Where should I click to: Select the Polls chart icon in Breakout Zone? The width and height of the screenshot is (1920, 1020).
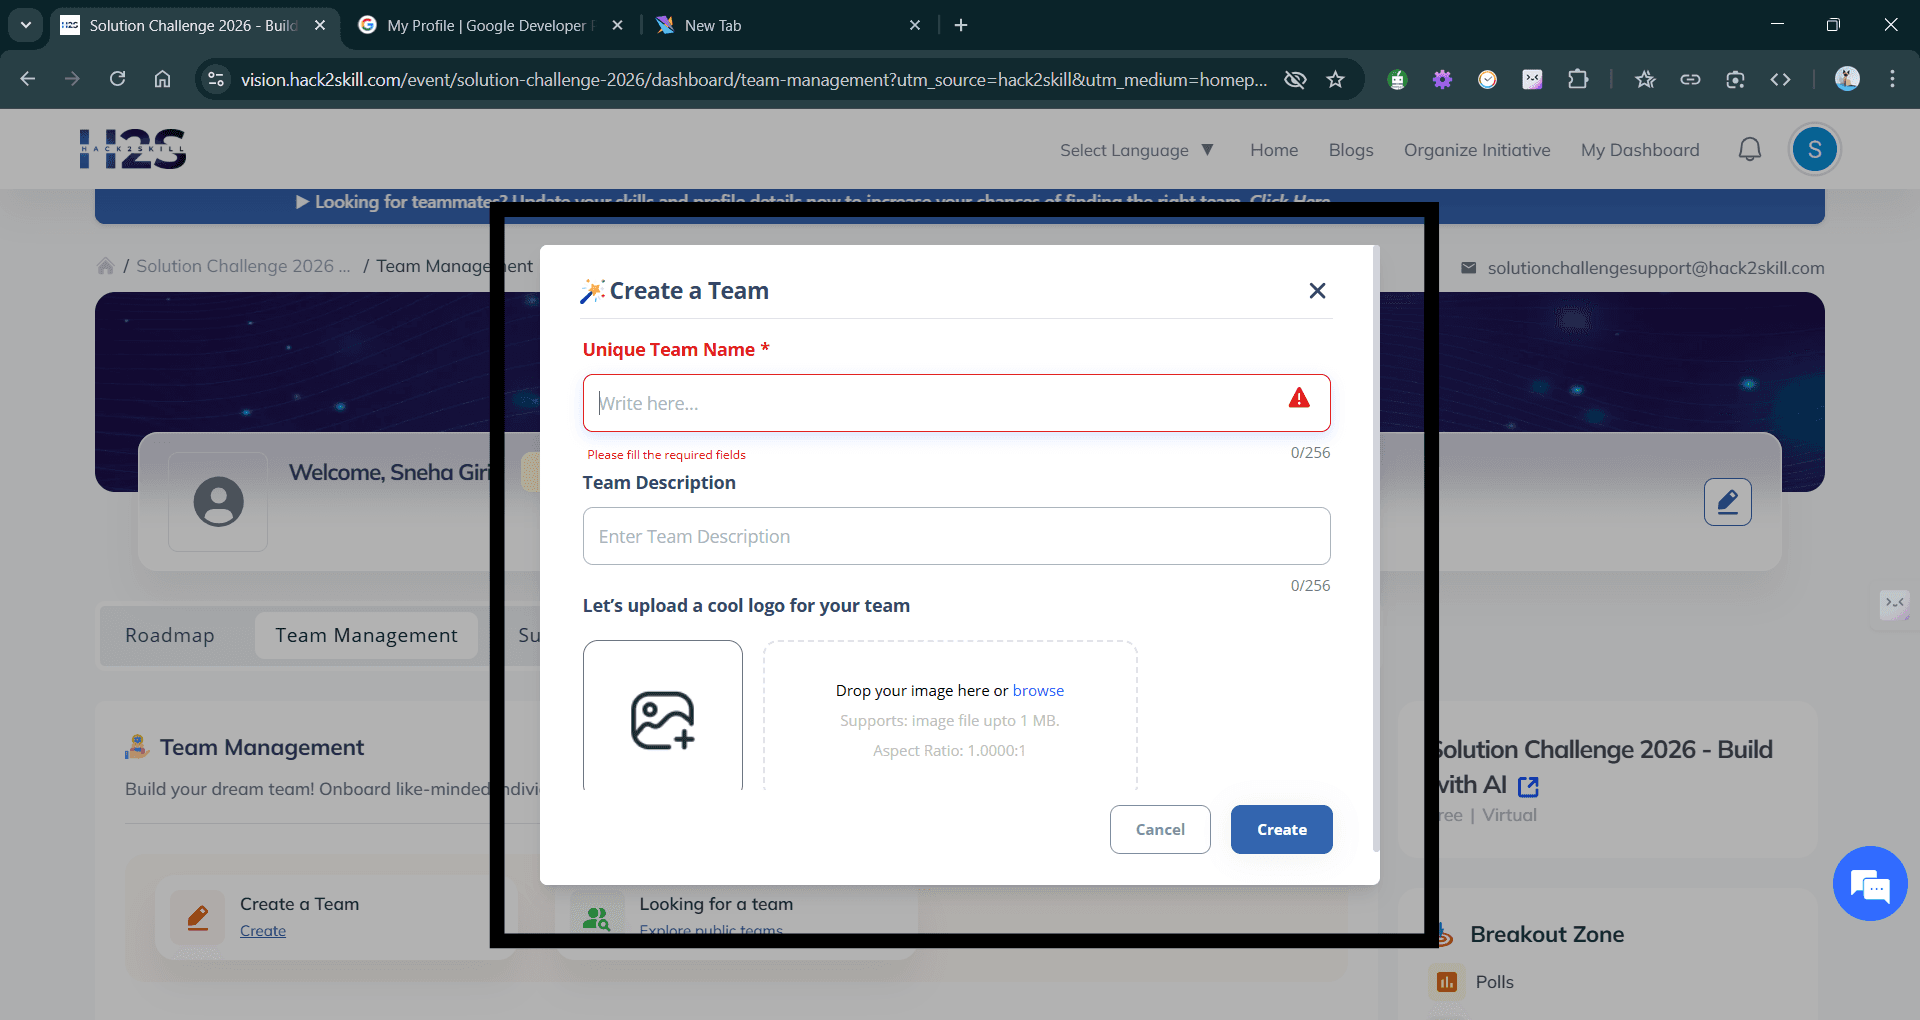tap(1445, 981)
